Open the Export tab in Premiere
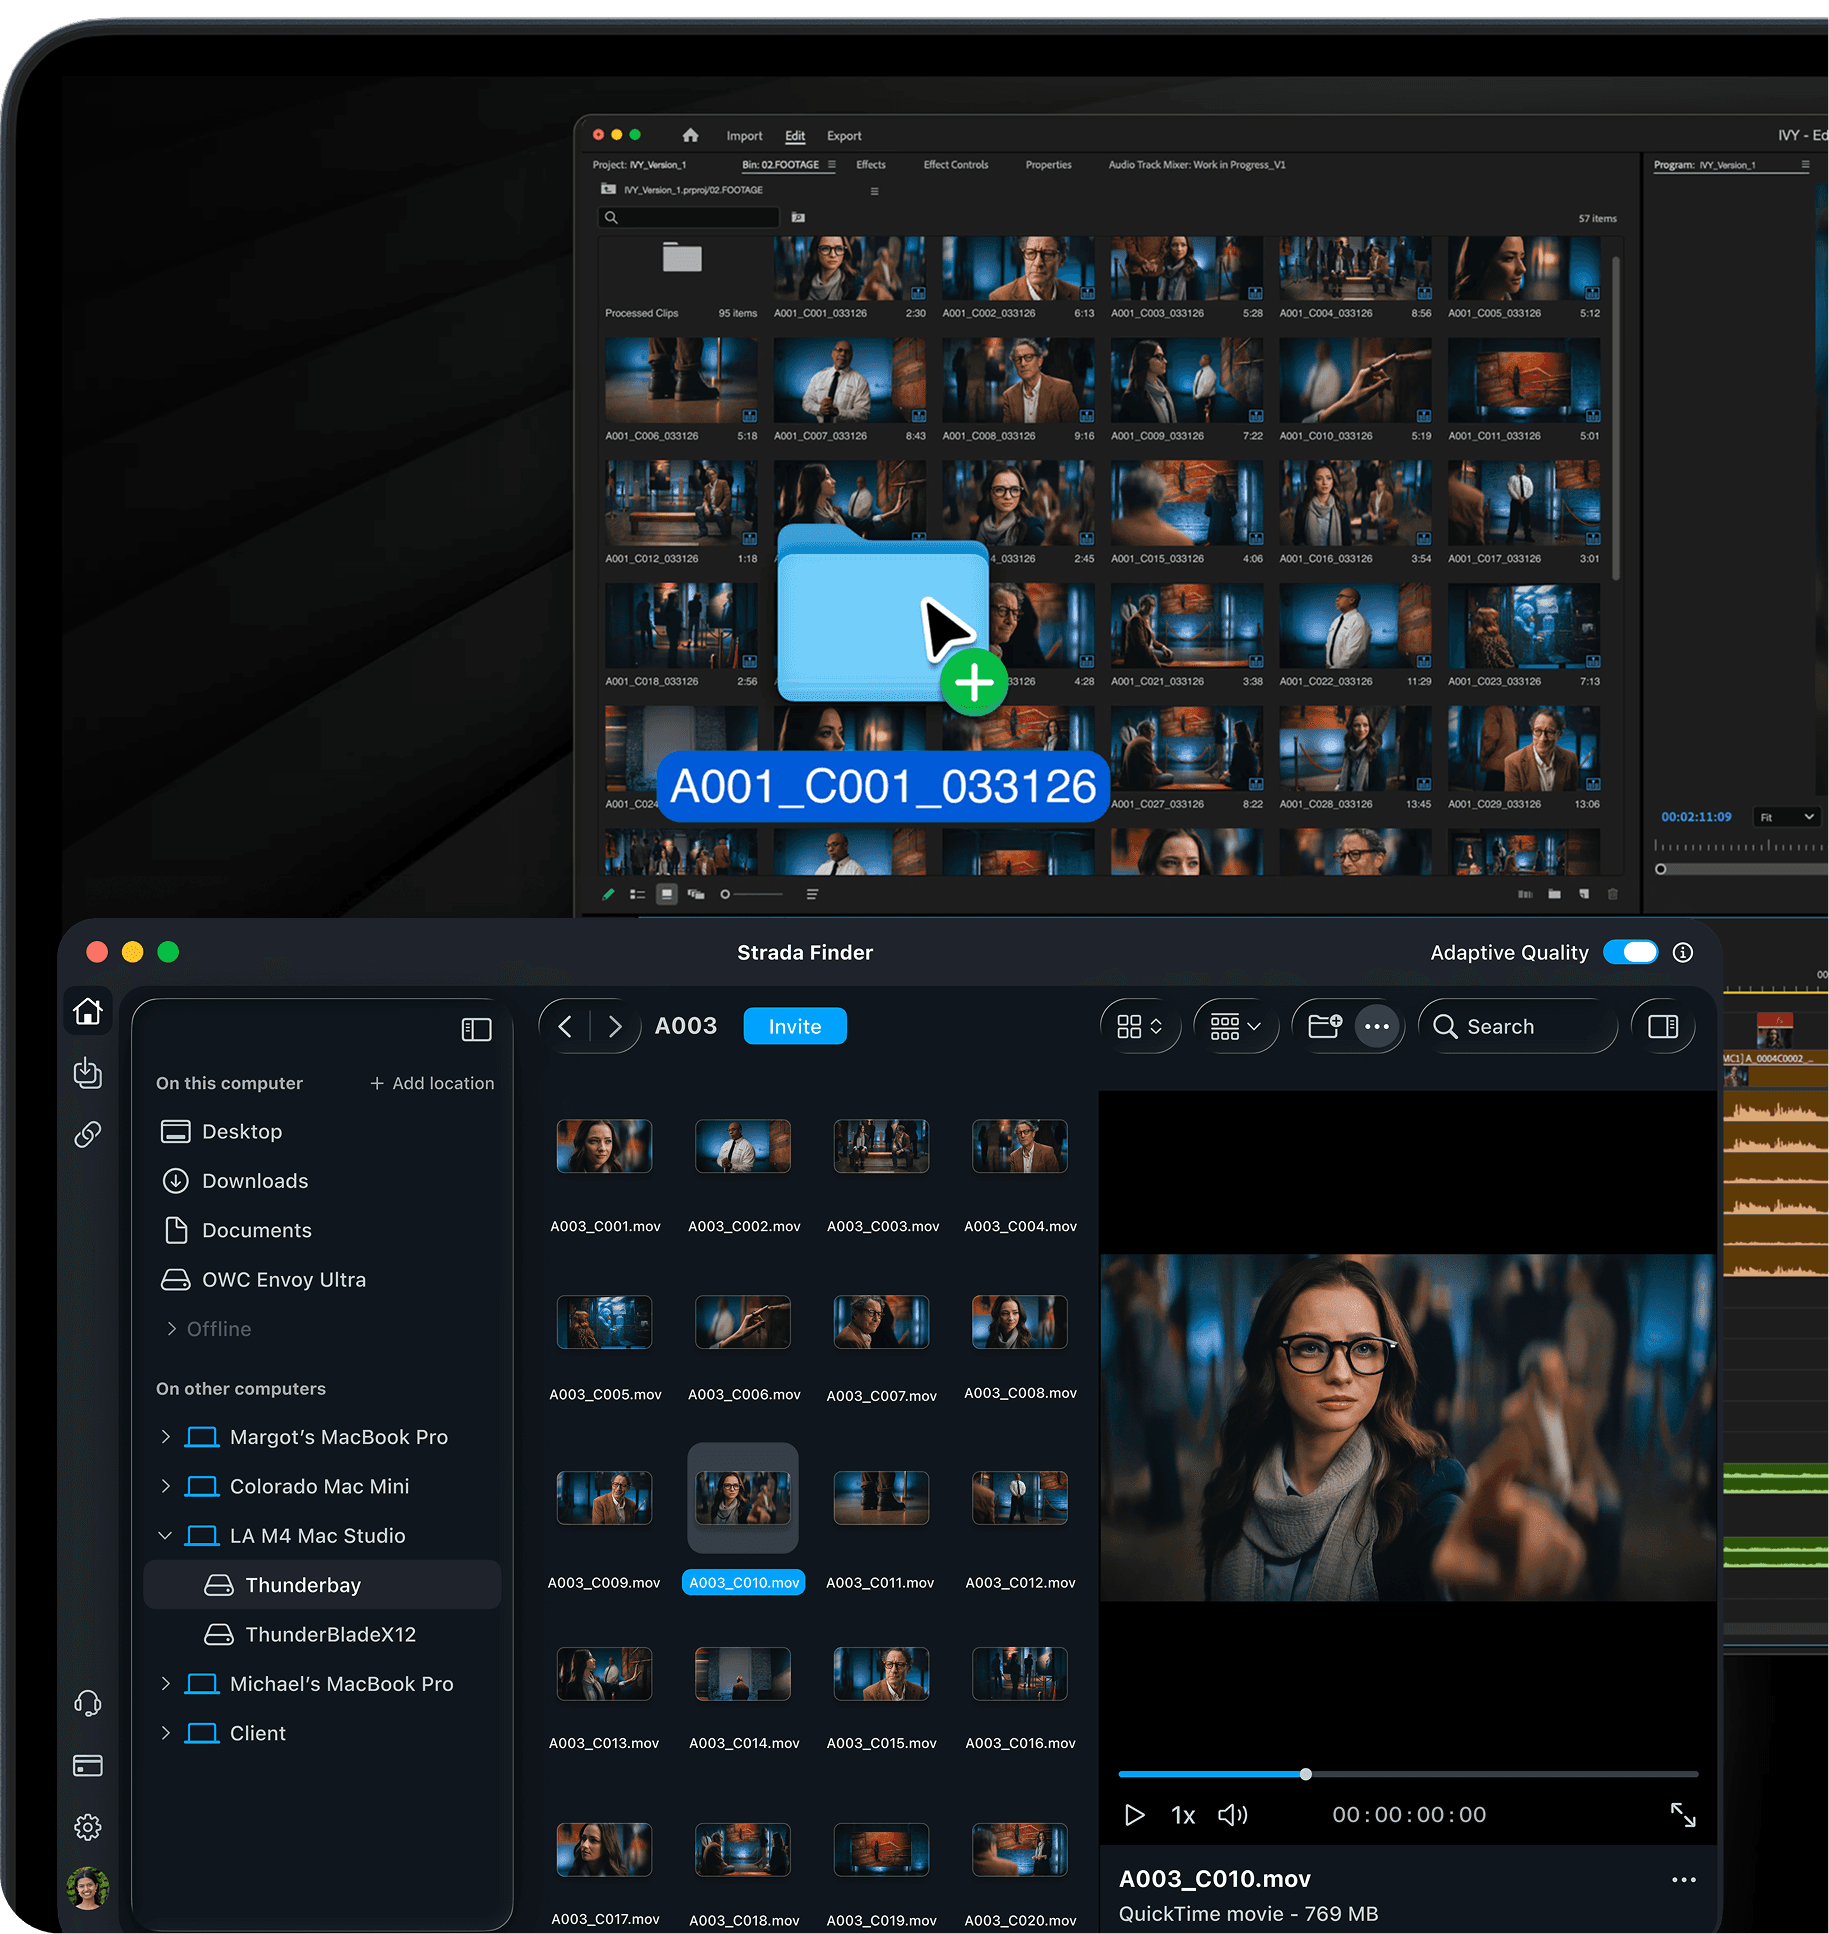The width and height of the screenshot is (1829, 1934). point(844,136)
